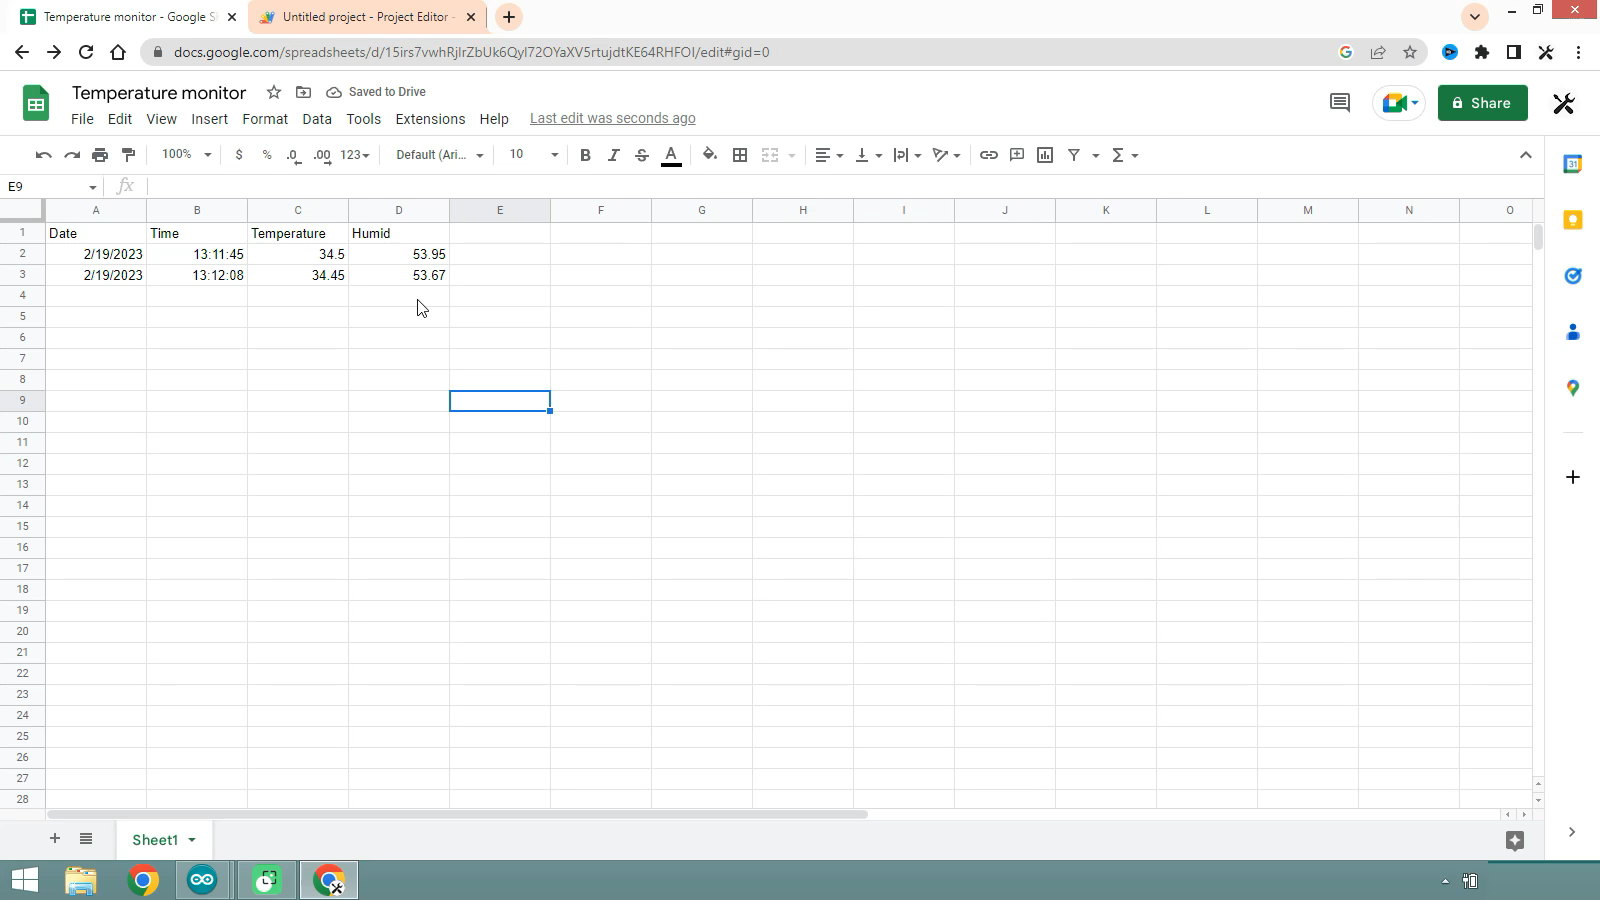1600x900 pixels.
Task: Open the text color picker
Action: coord(671,155)
